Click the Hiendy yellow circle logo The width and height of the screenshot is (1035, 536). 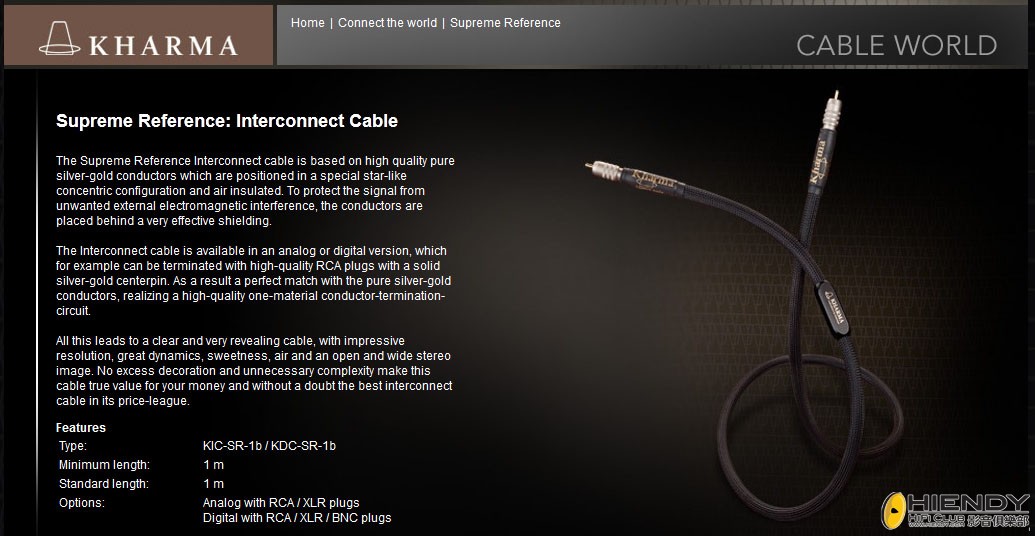894,510
